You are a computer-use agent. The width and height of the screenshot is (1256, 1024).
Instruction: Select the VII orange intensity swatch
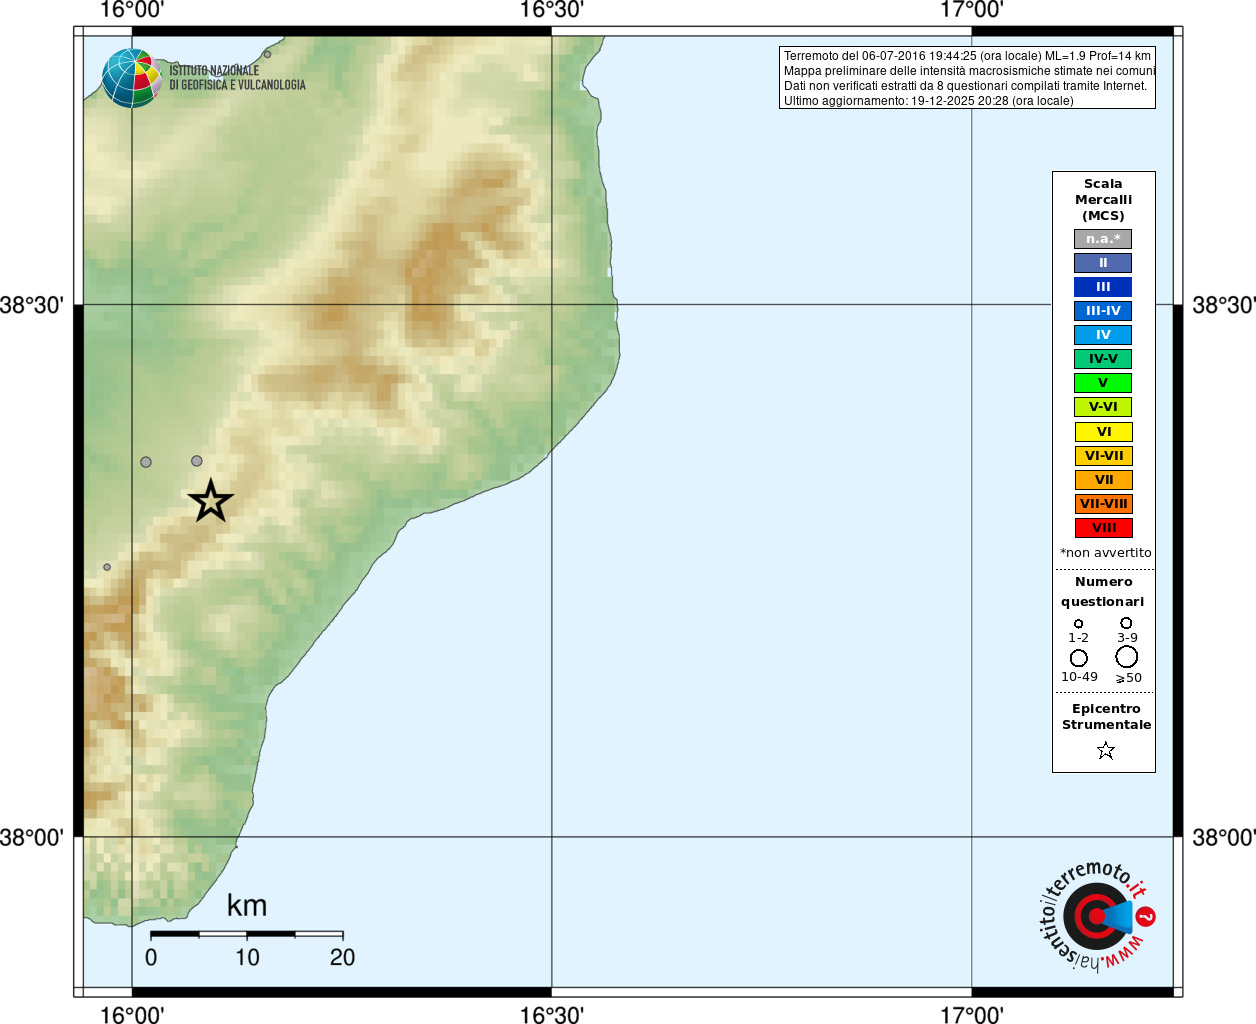tap(1104, 480)
